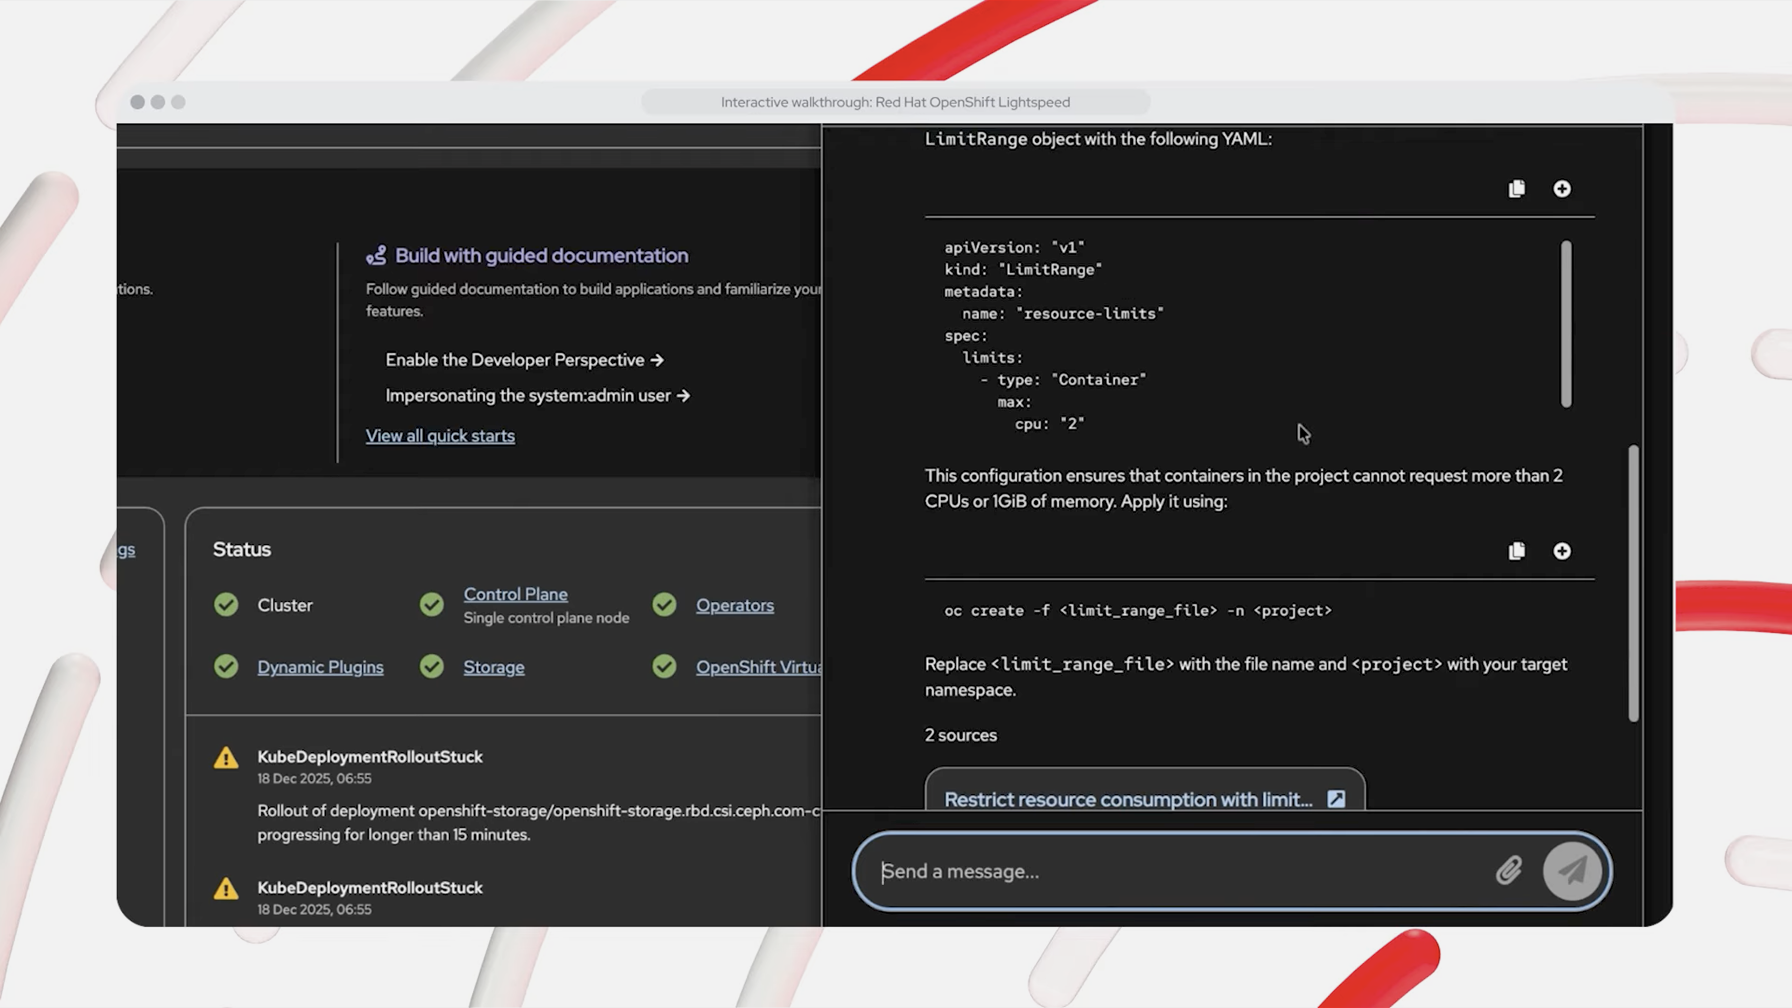Copy the LimitRange YAML code block

1516,189
